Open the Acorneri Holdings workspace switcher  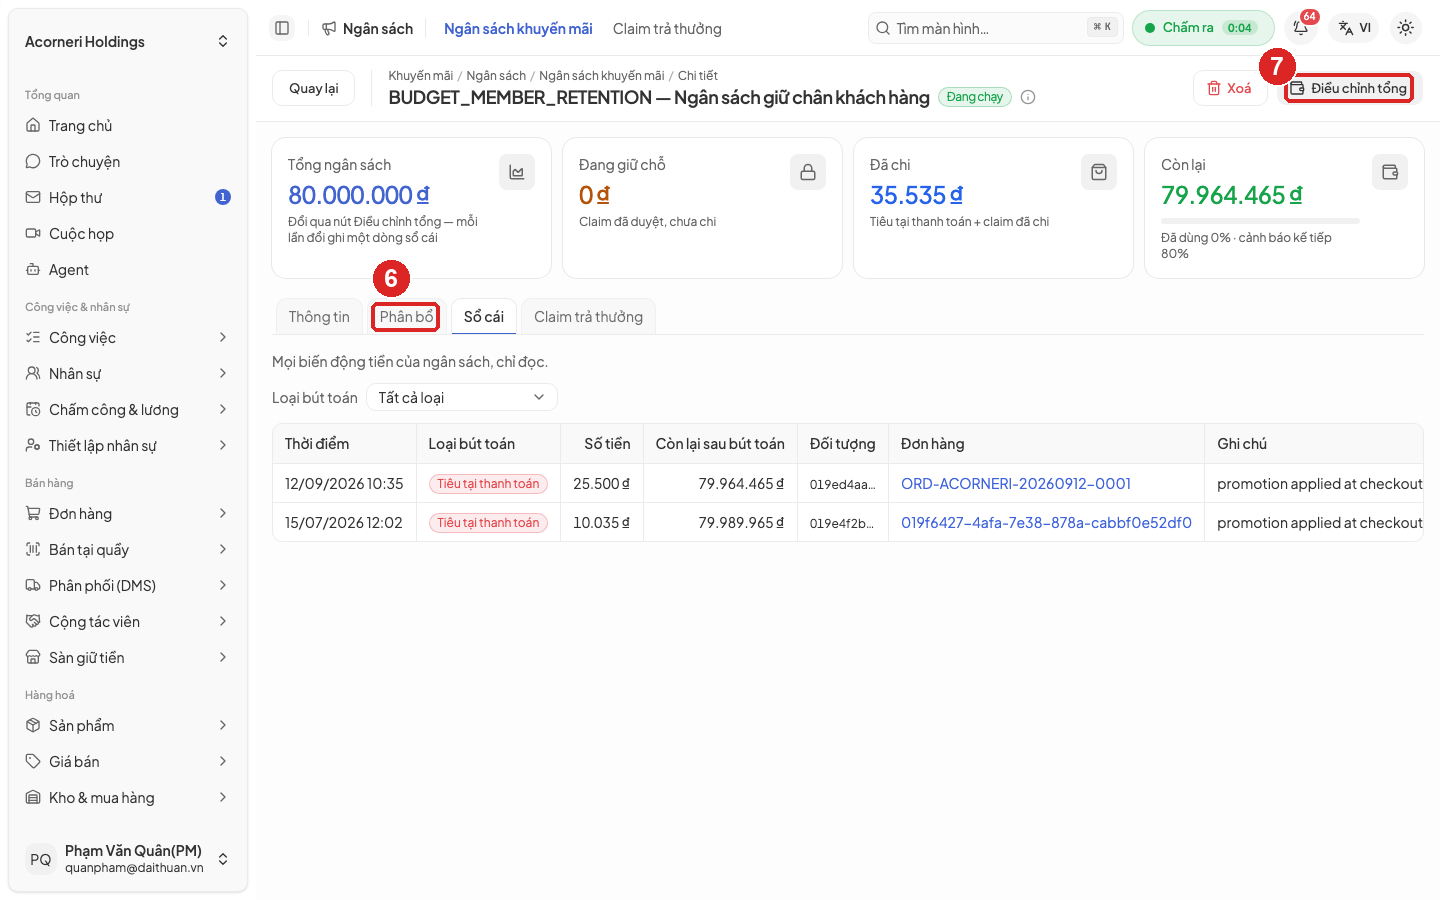pyautogui.click(x=128, y=42)
